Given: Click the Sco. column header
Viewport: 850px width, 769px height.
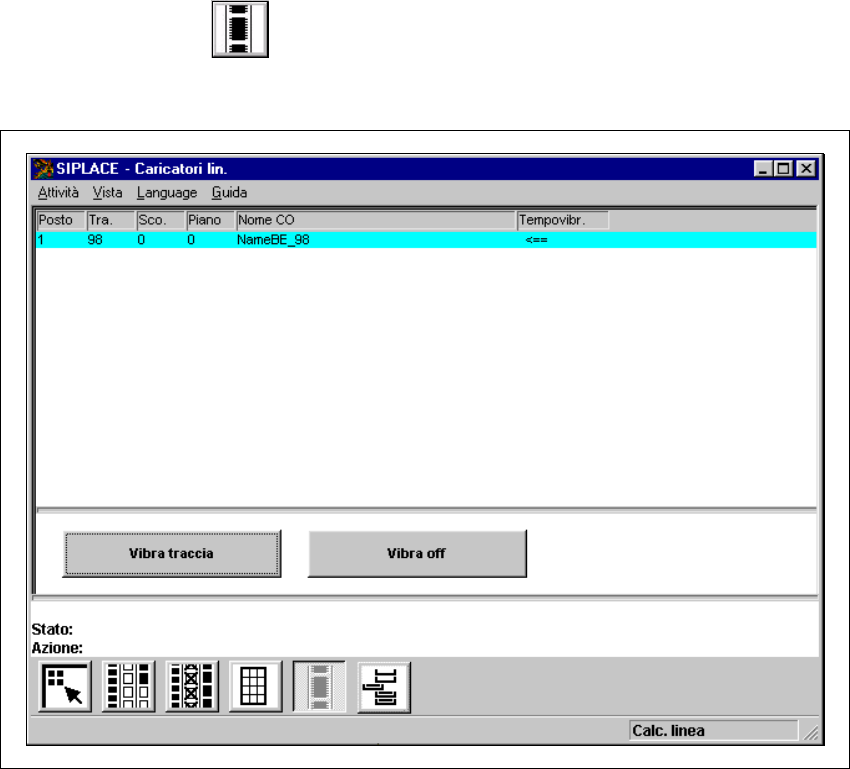Looking at the screenshot, I should 160,220.
